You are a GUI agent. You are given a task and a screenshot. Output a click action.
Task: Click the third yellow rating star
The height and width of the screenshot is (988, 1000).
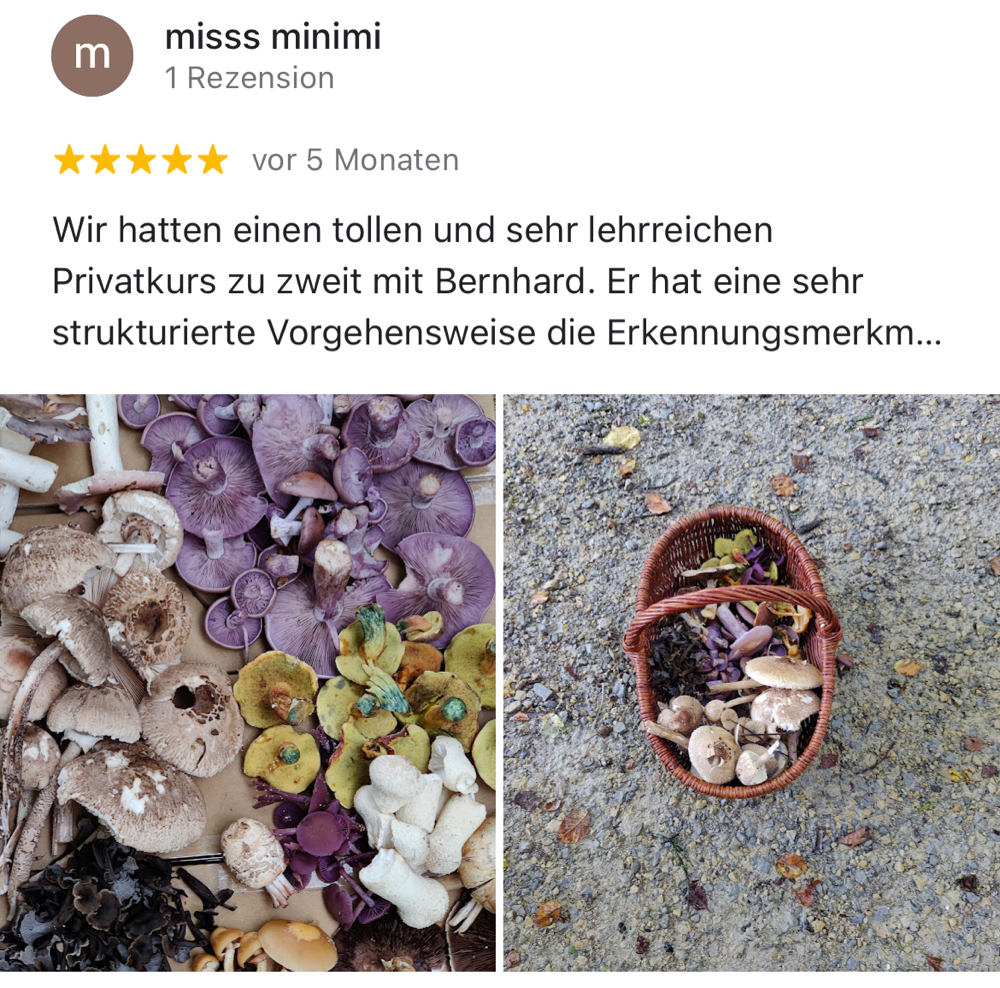pyautogui.click(x=141, y=159)
